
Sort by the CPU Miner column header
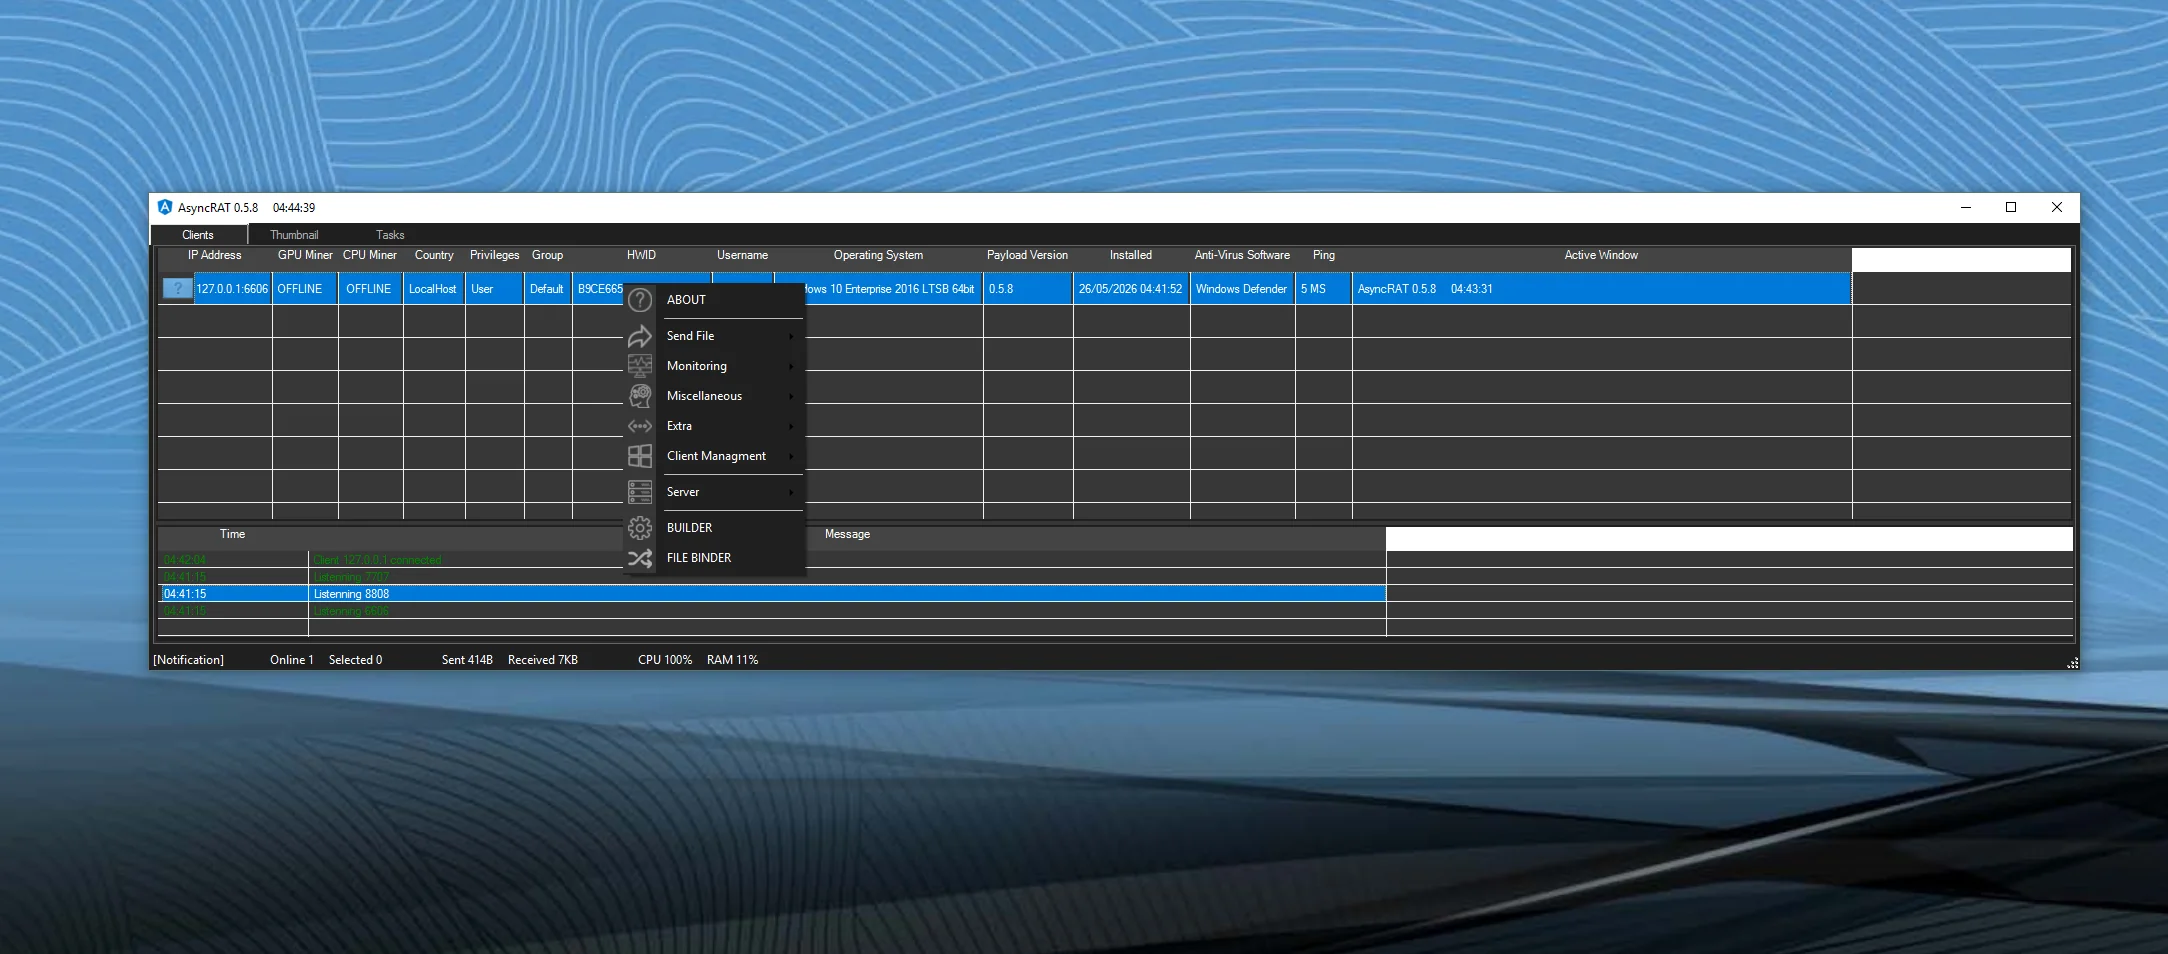[370, 255]
